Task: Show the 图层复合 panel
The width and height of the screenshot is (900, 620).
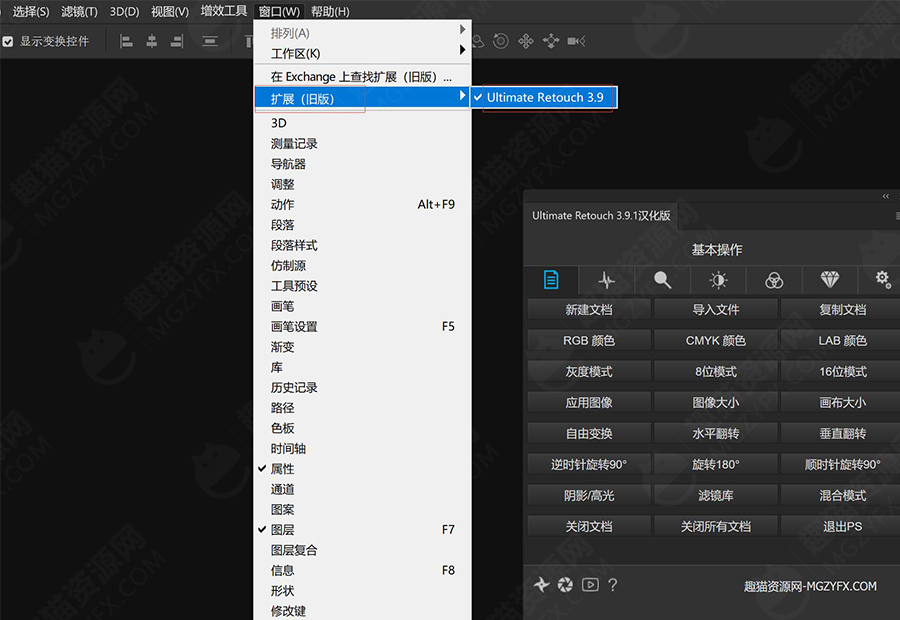Action: 362,550
